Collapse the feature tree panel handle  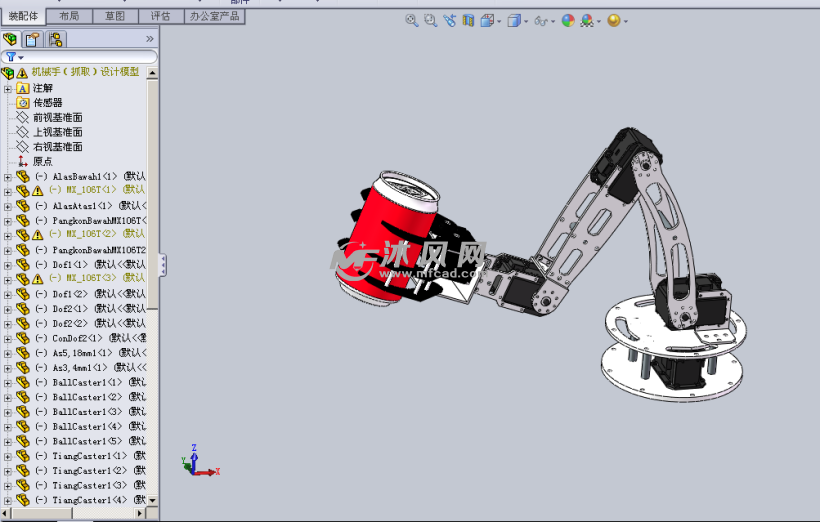163,265
